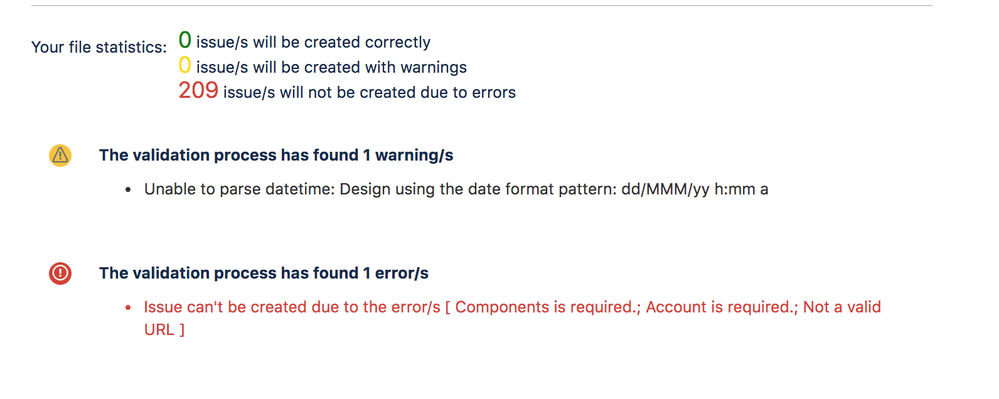Click 'issue/s will be created with warnings' text
Viewport: 999px width, 399px height.
click(331, 67)
